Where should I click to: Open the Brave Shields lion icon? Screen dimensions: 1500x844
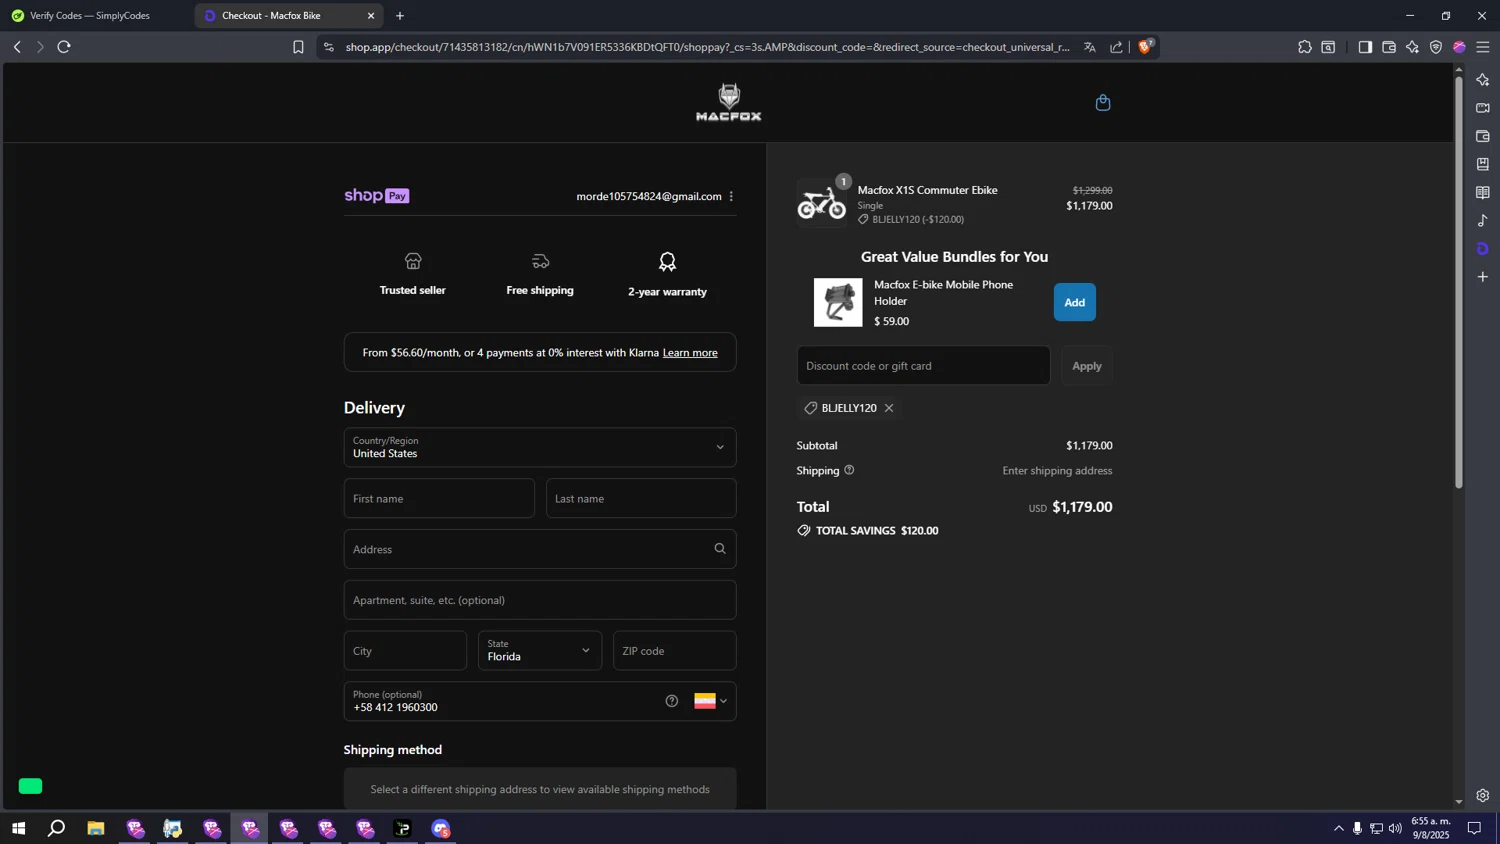(1146, 46)
